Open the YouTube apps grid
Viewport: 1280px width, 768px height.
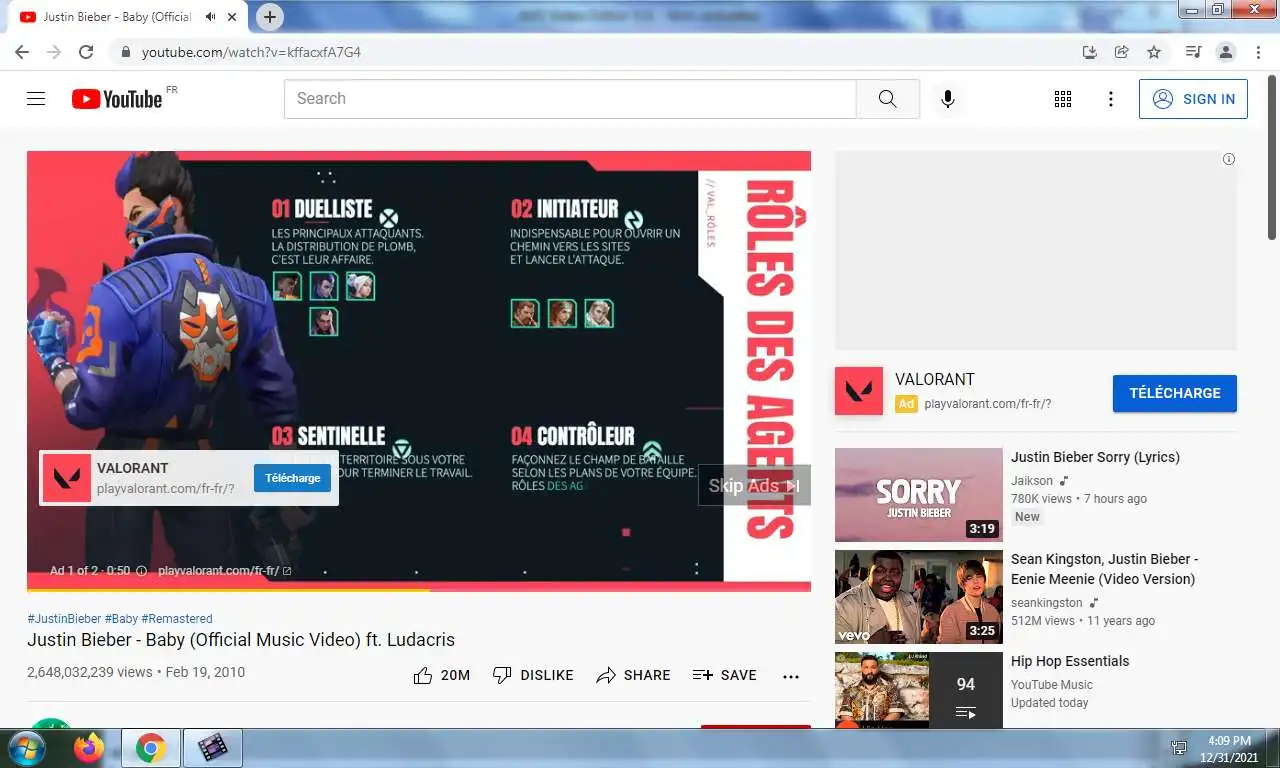click(1063, 99)
